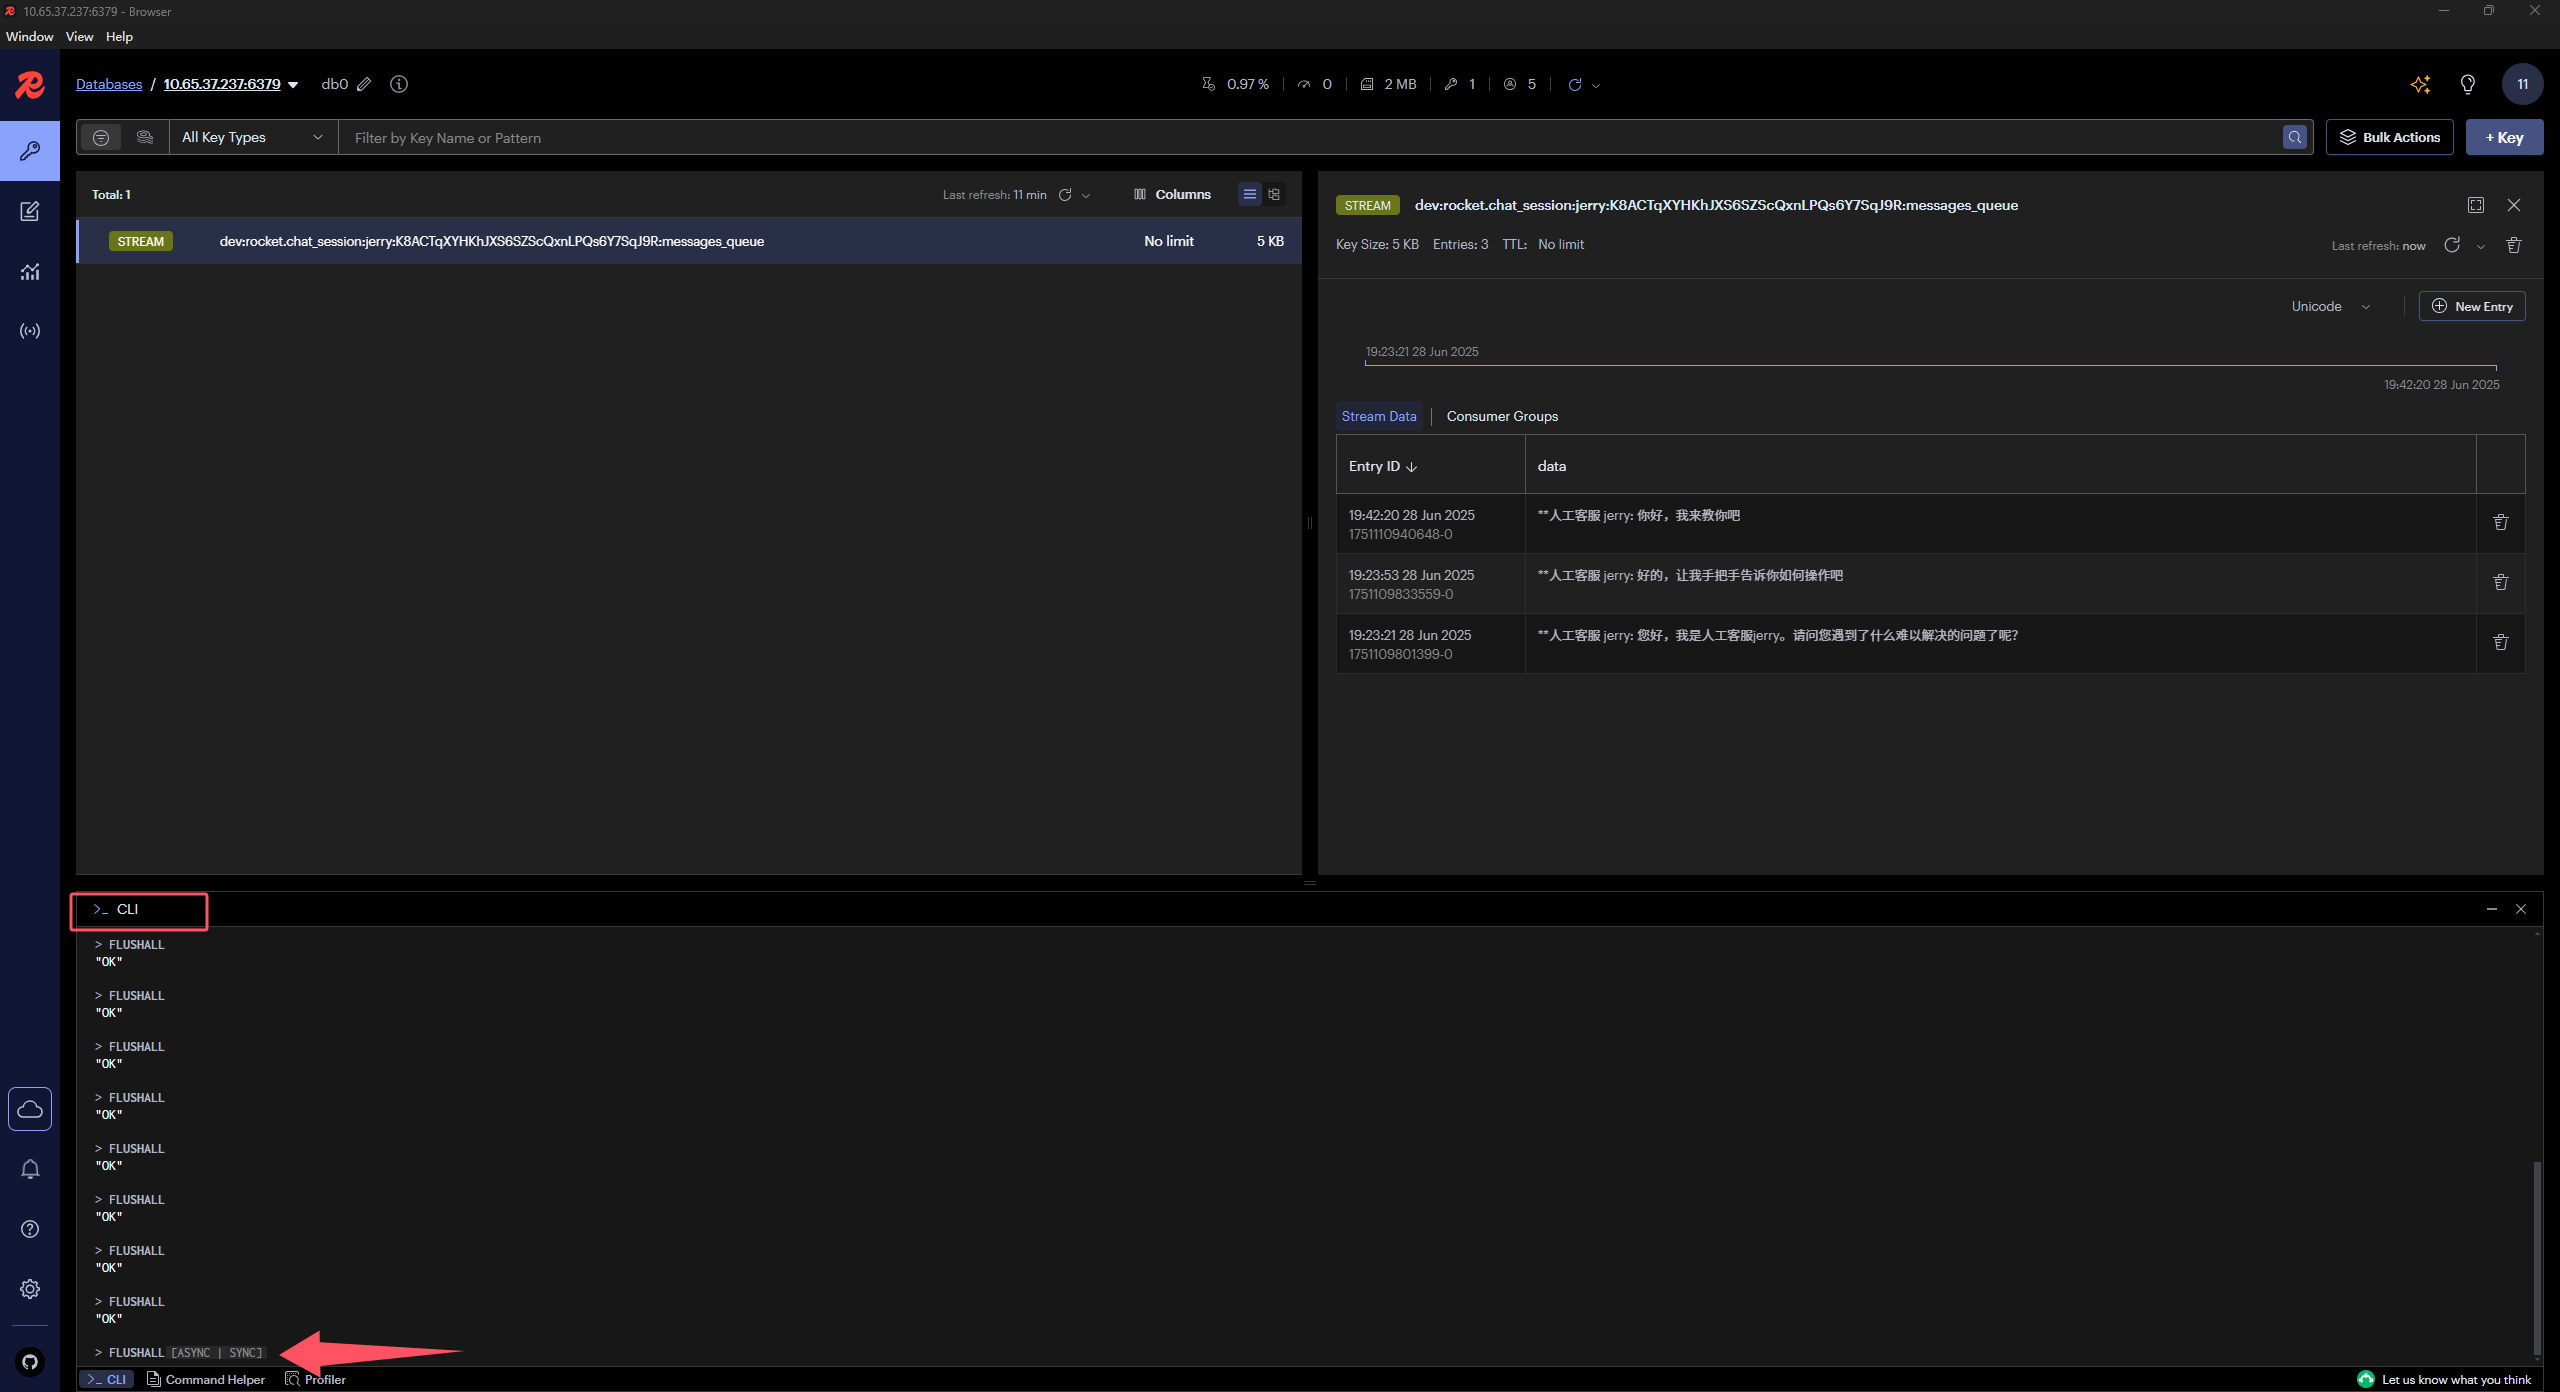The image size is (2560, 1392).
Task: Open the All Key Types dropdown
Action: point(252,138)
